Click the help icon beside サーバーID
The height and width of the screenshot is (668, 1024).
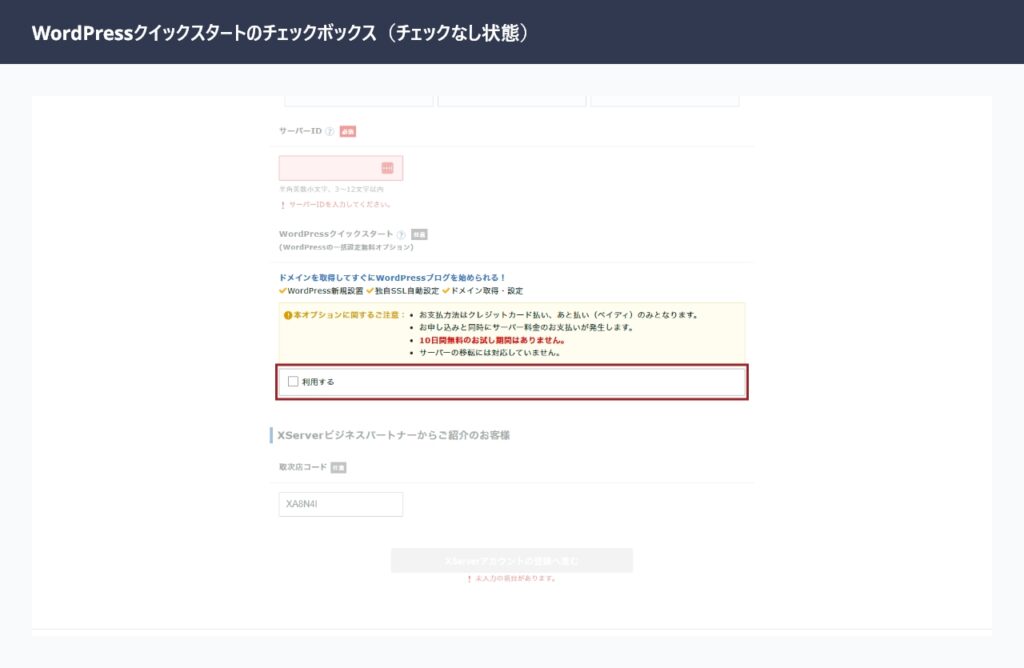point(330,131)
